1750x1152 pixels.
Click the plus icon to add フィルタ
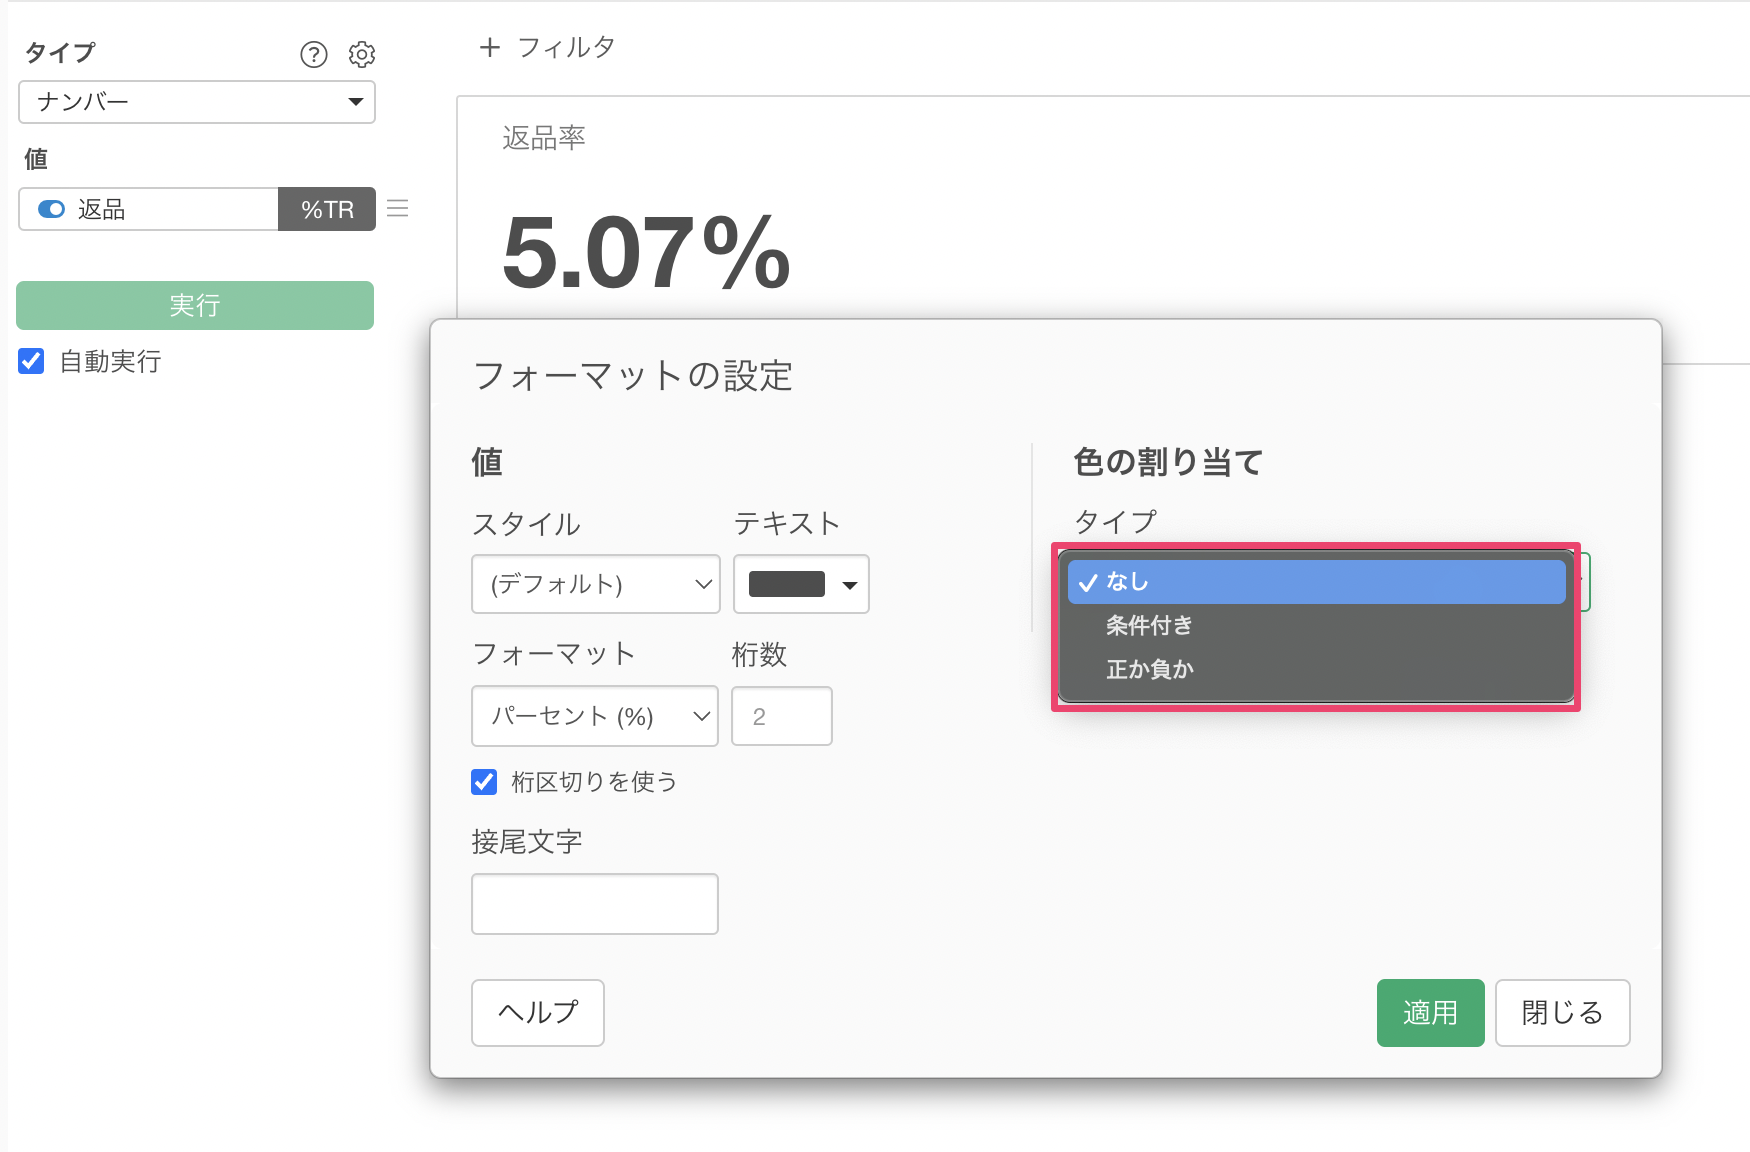tap(489, 47)
